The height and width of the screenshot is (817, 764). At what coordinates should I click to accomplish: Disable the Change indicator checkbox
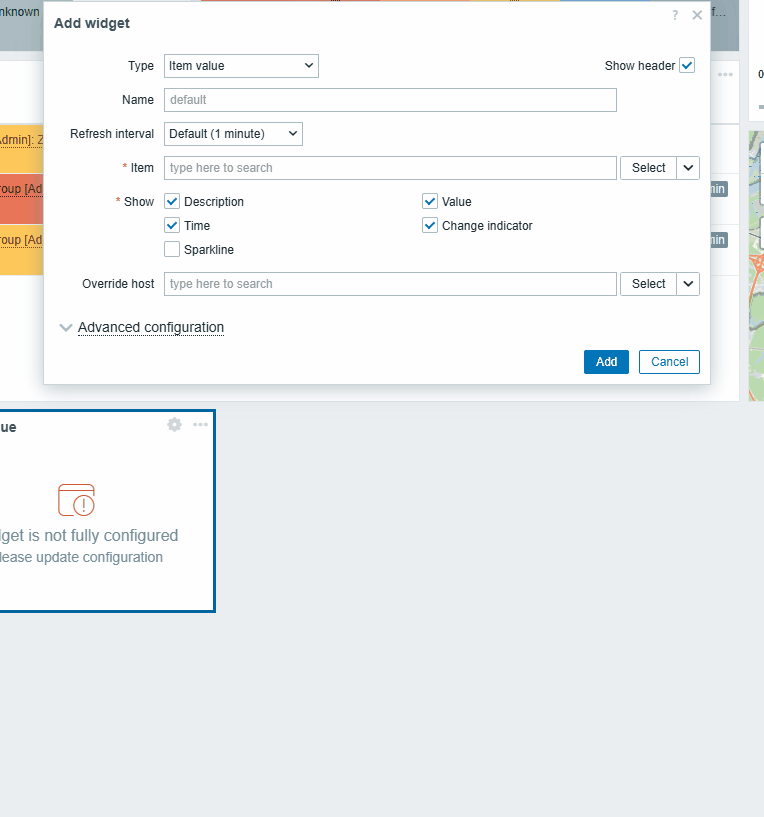pos(430,226)
